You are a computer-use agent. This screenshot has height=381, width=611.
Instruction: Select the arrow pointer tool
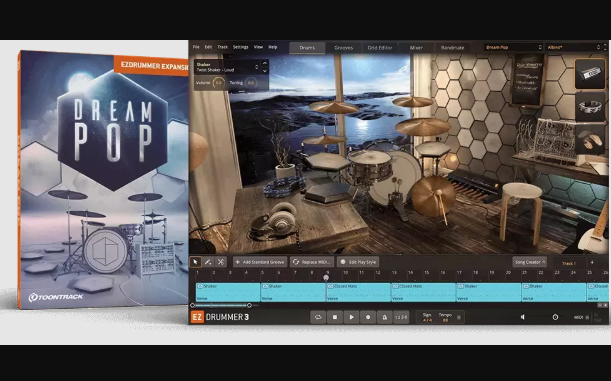(x=195, y=262)
